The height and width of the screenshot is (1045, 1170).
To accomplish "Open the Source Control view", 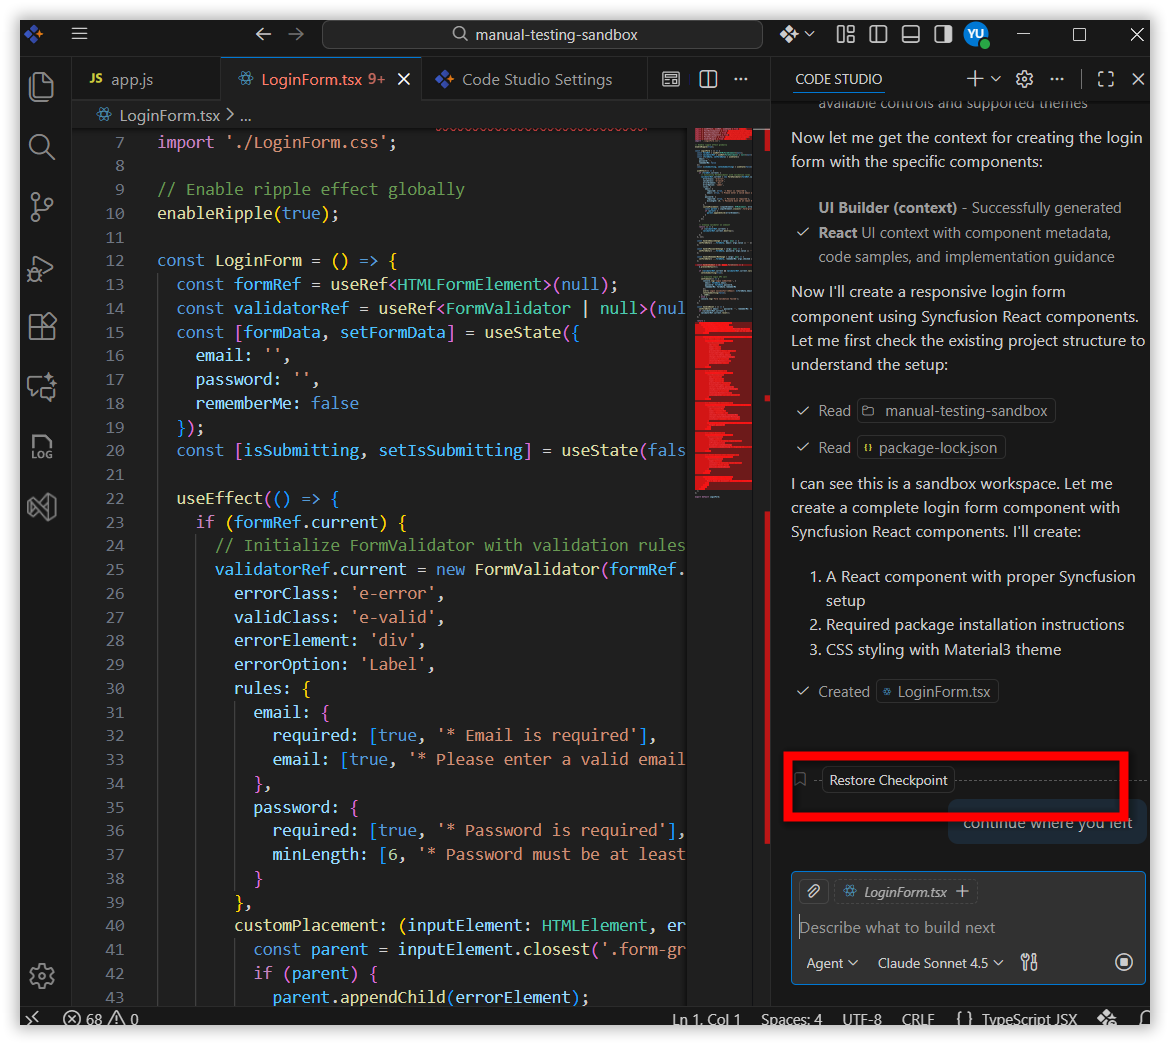I will coord(41,207).
